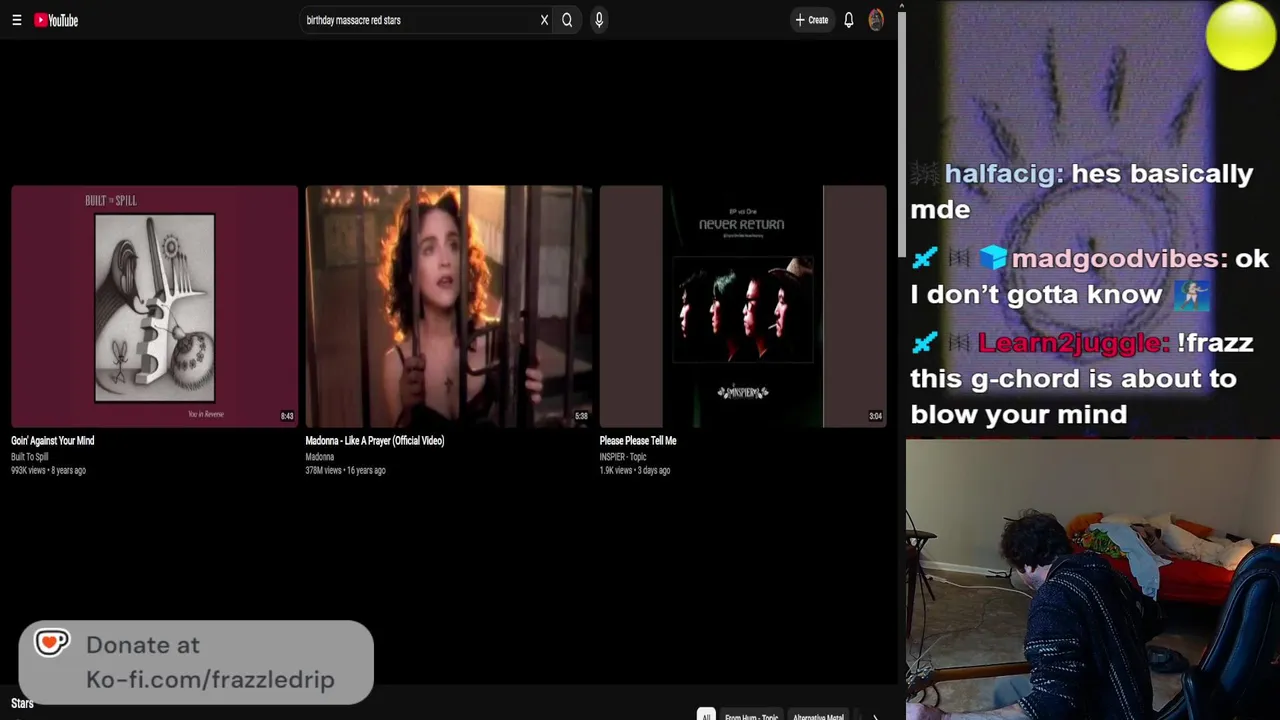Click '993K views • 8 years ago' text
Image resolution: width=1280 pixels, height=720 pixels.
click(48, 470)
